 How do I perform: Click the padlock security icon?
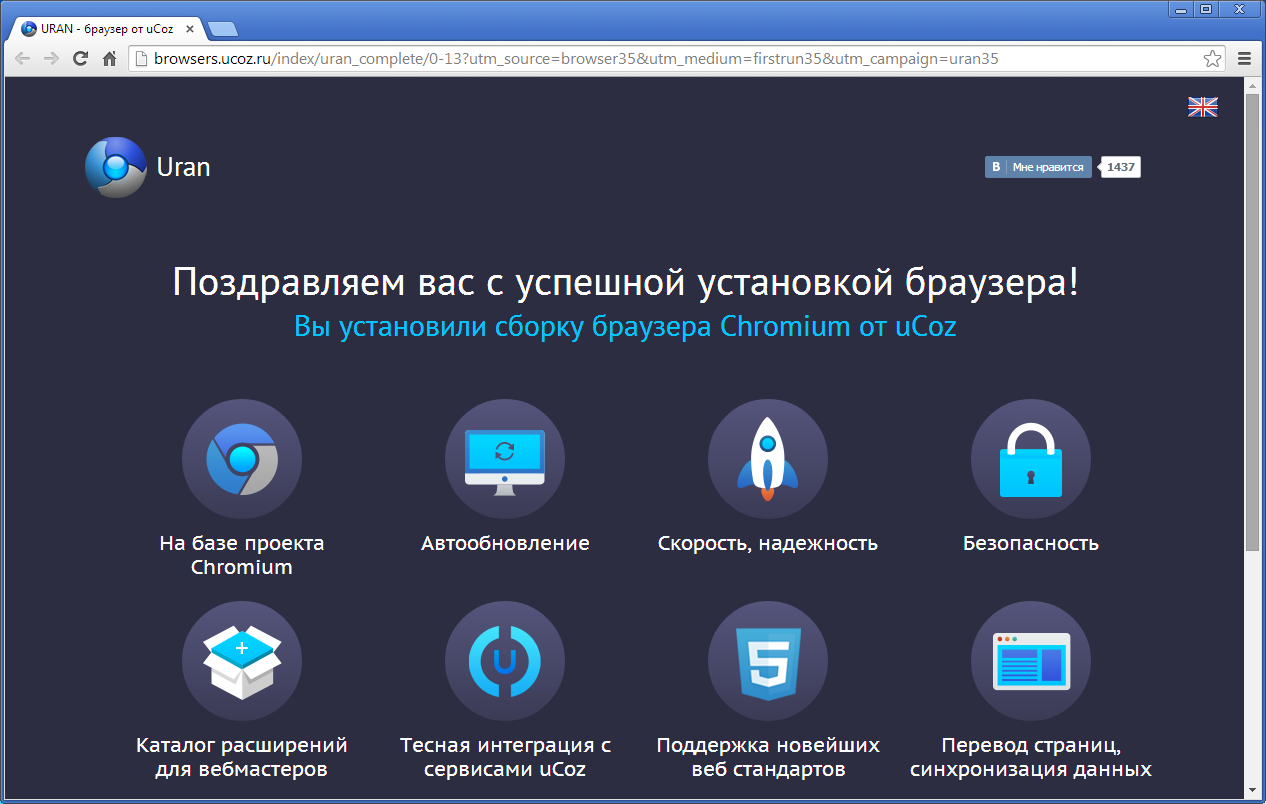pyautogui.click(x=1031, y=459)
